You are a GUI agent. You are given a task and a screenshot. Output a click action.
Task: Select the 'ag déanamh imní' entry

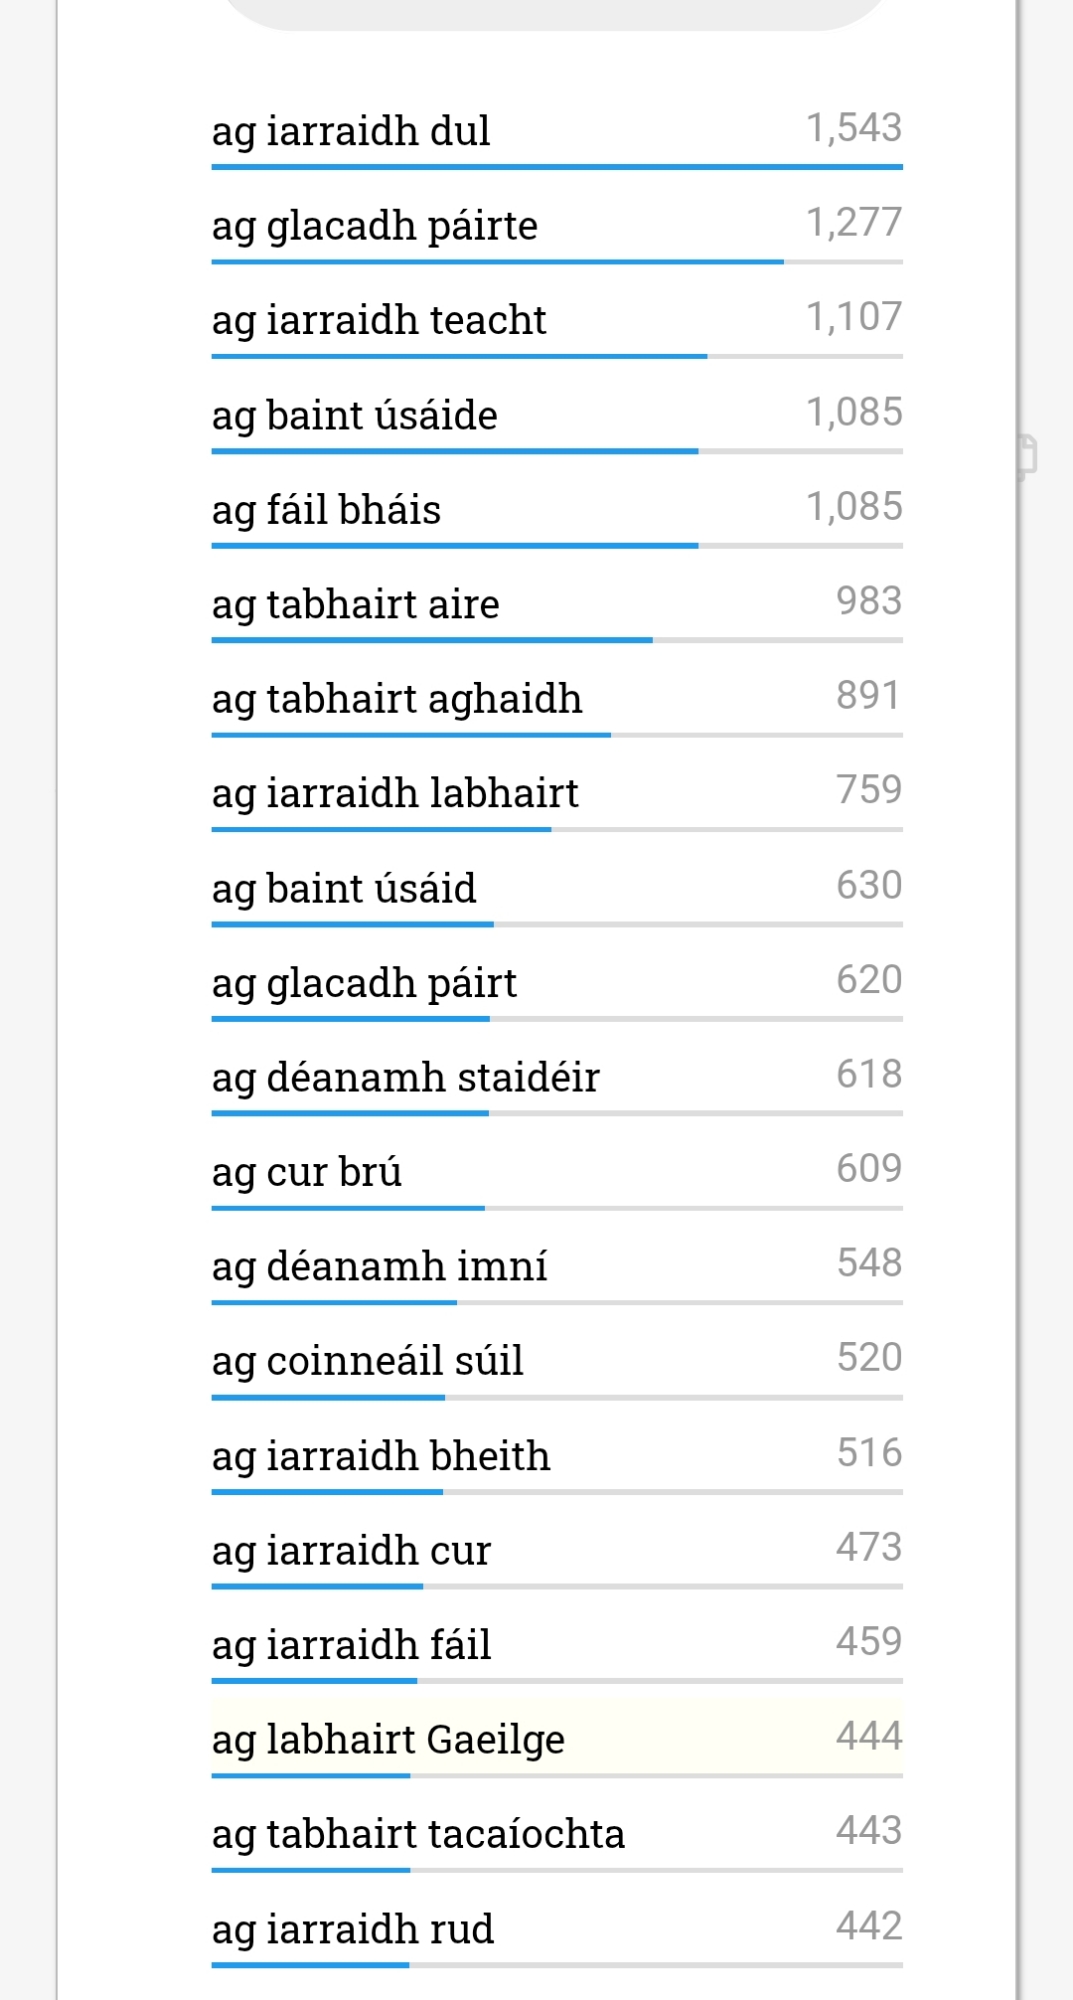coord(379,1266)
